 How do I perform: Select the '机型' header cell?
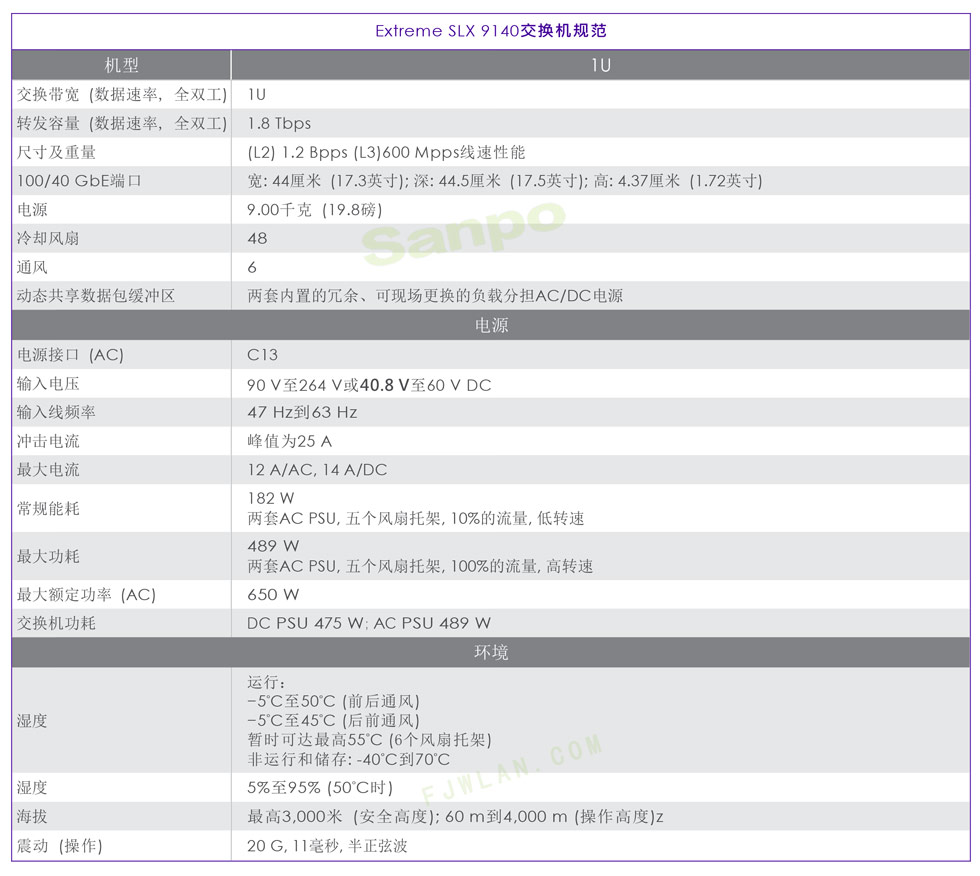coord(121,65)
